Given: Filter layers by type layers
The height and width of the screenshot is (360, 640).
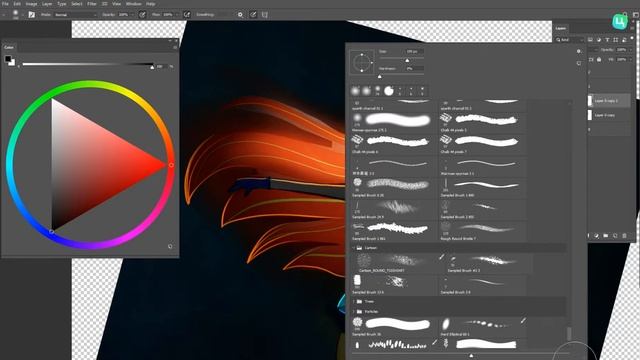Looking at the screenshot, I should point(607,40).
